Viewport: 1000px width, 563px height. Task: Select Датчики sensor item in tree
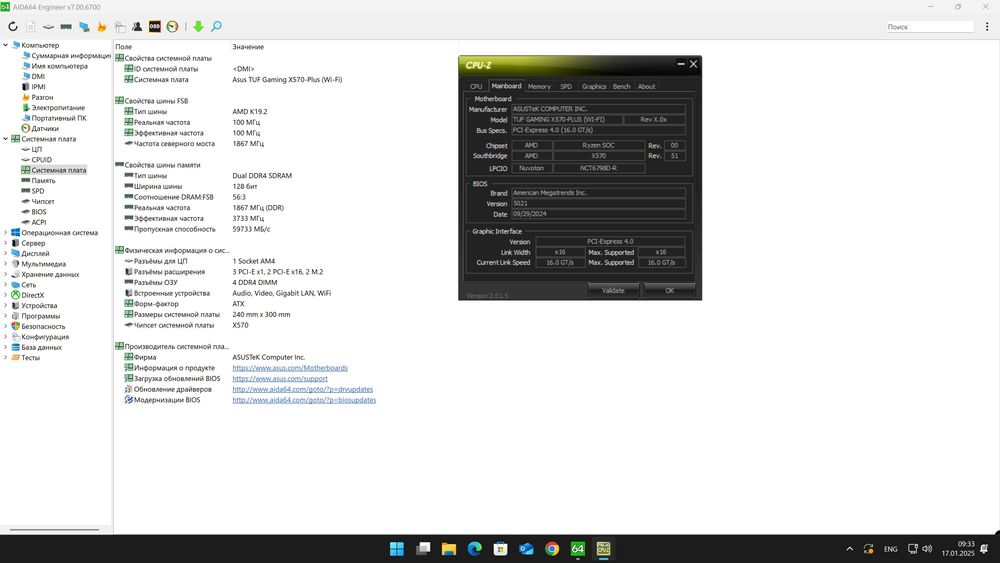[45, 128]
